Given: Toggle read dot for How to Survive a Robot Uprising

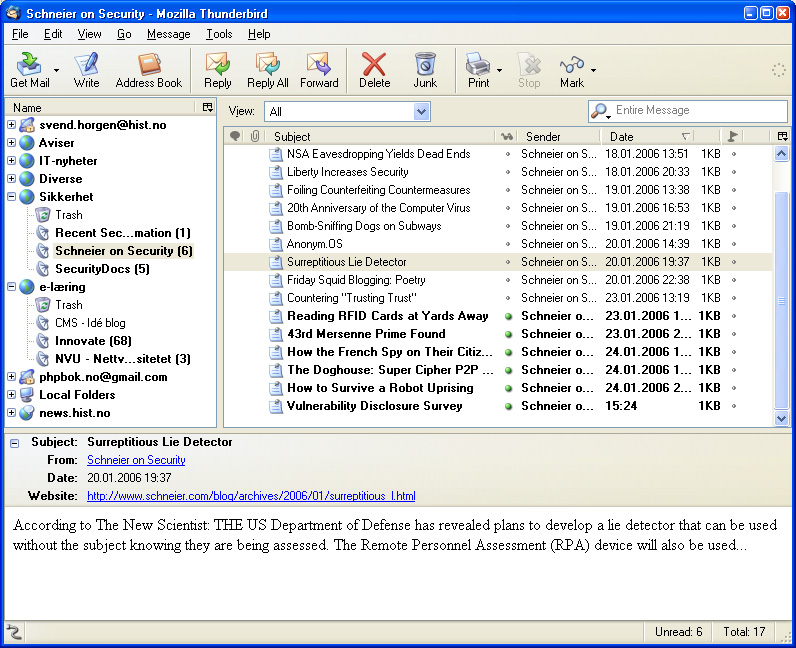Looking at the screenshot, I should coord(508,388).
